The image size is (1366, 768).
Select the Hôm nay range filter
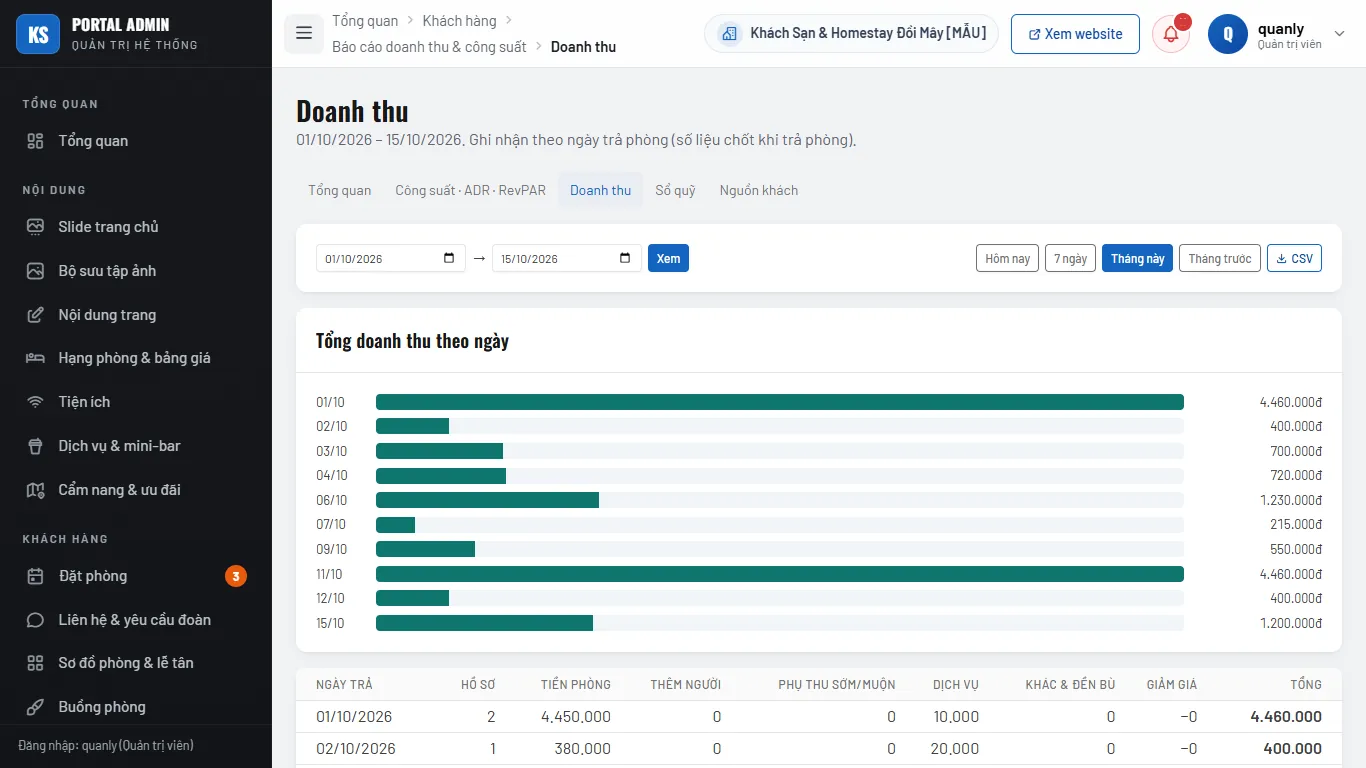point(1007,258)
